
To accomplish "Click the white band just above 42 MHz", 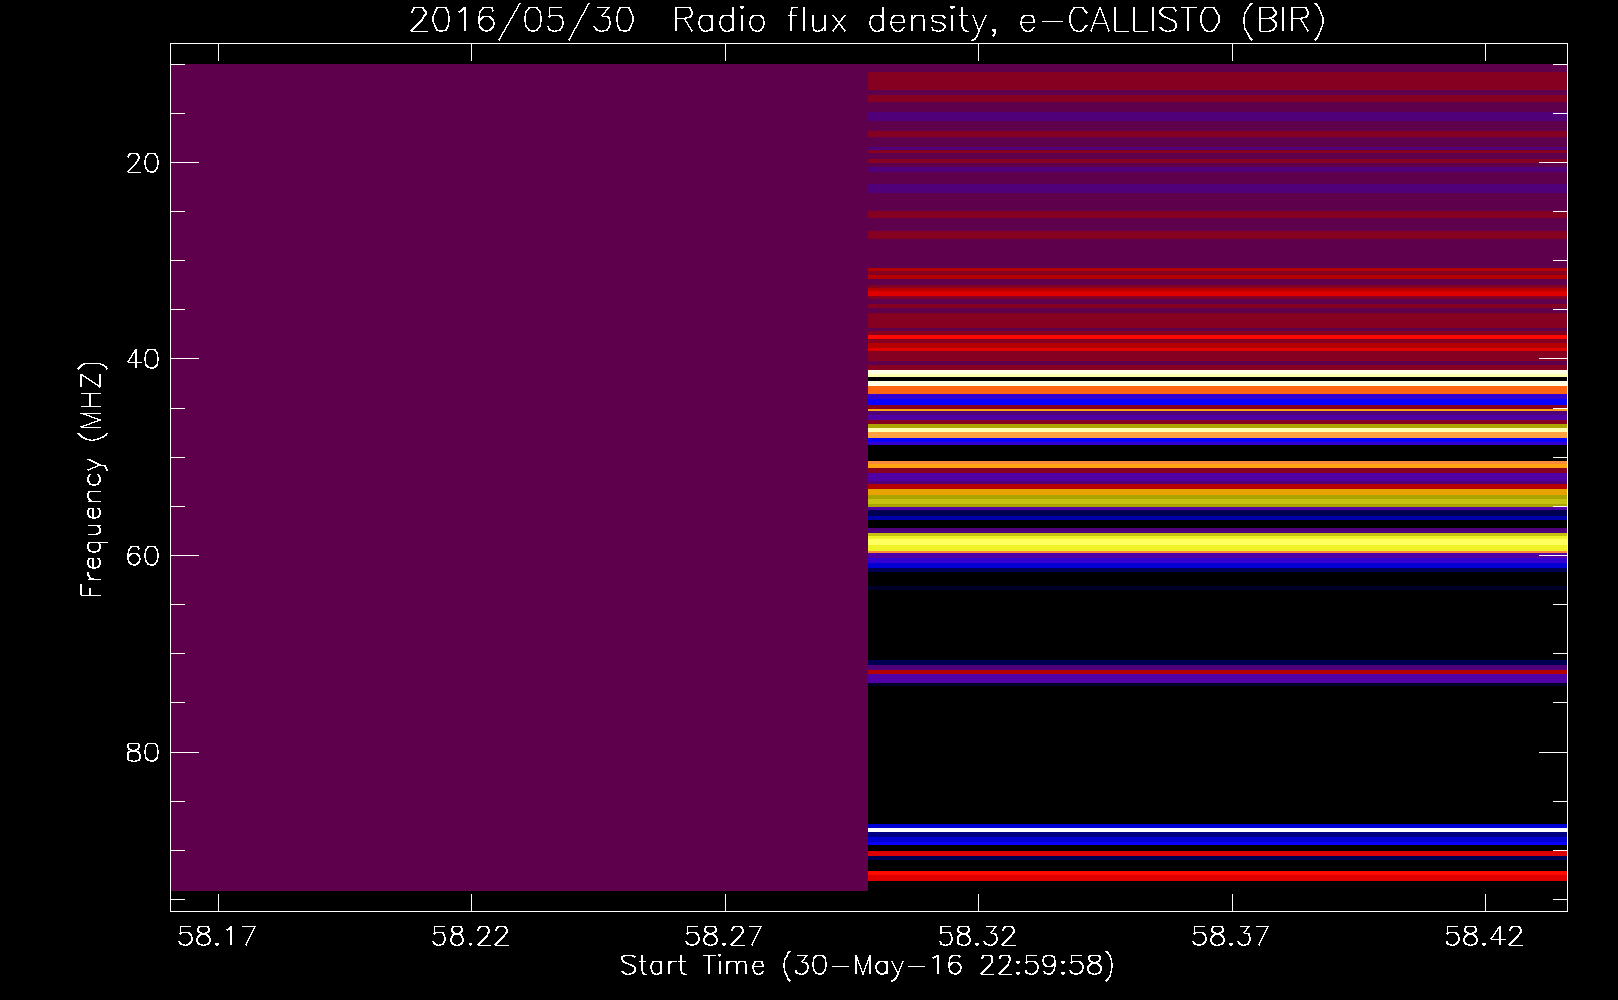I will [x=1217, y=374].
